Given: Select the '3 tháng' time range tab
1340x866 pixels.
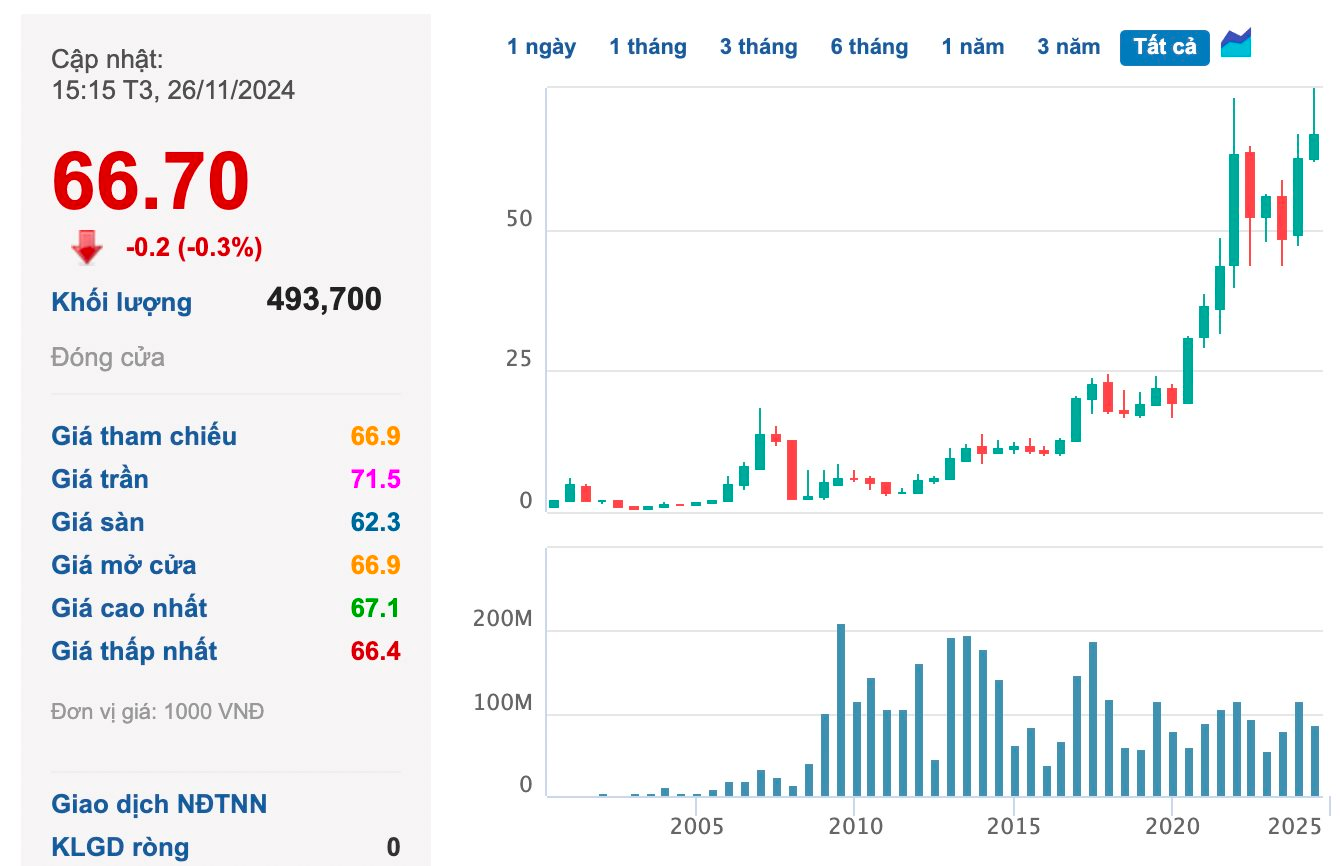Looking at the screenshot, I should click(x=758, y=47).
